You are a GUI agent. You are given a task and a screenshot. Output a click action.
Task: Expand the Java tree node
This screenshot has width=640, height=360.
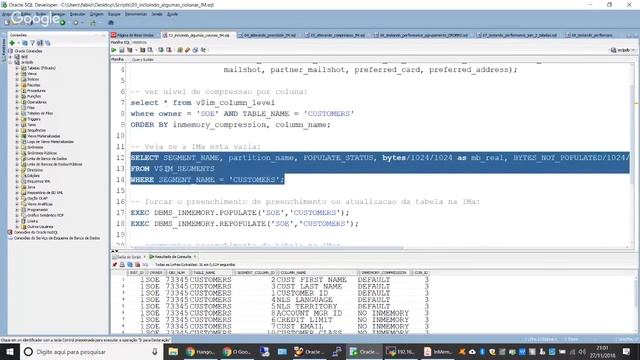(x=17, y=187)
